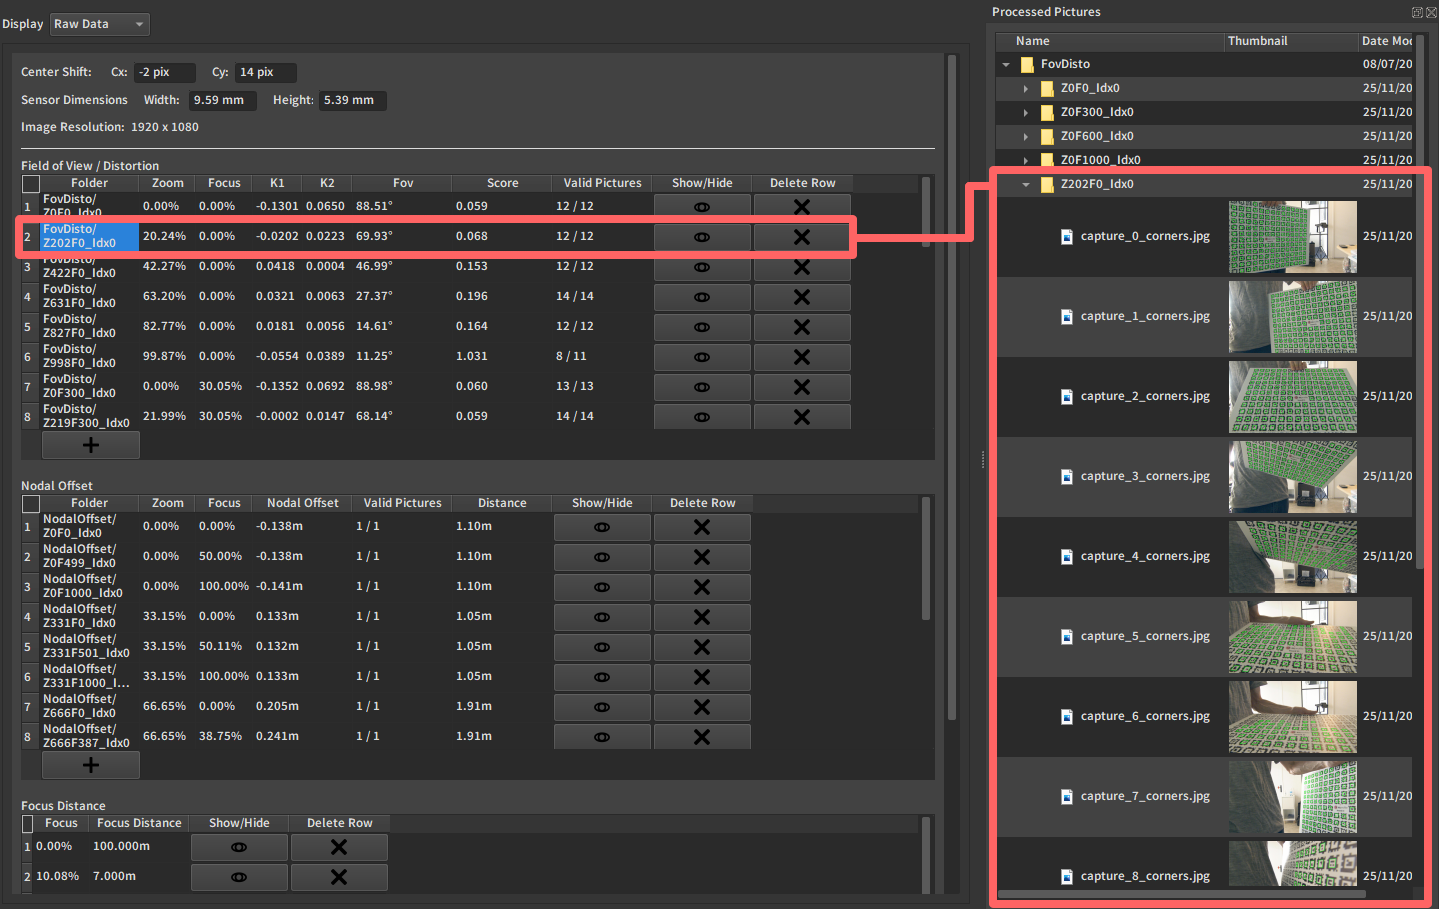This screenshot has height=909, width=1439.
Task: Delete the 7.000m focus distance row
Action: tap(339, 877)
